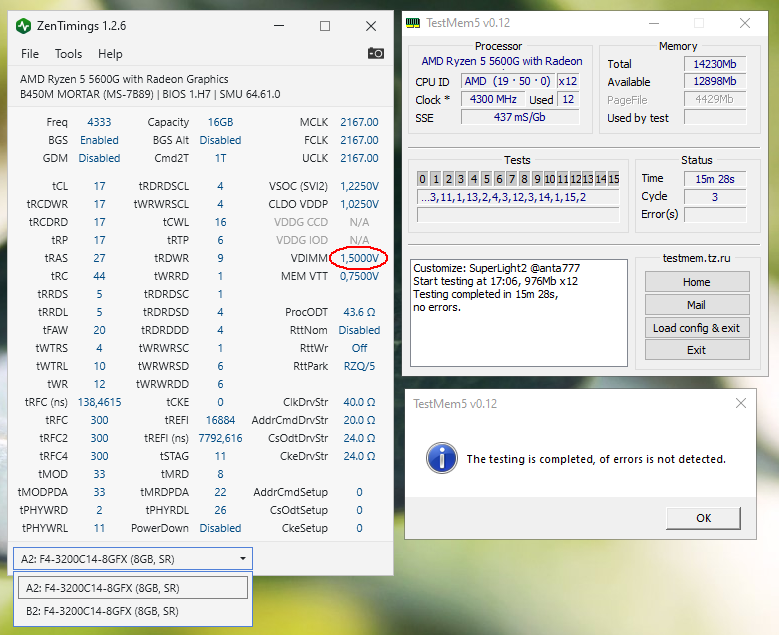Click the Mail button in TestMem5
779x635 pixels.
click(697, 305)
